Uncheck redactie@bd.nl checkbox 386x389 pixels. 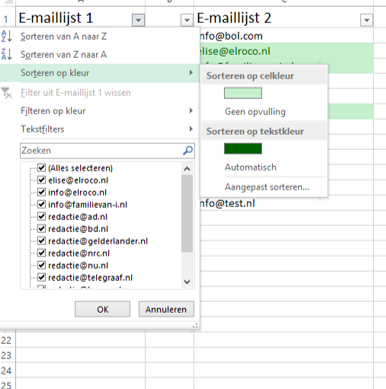[x=41, y=228]
